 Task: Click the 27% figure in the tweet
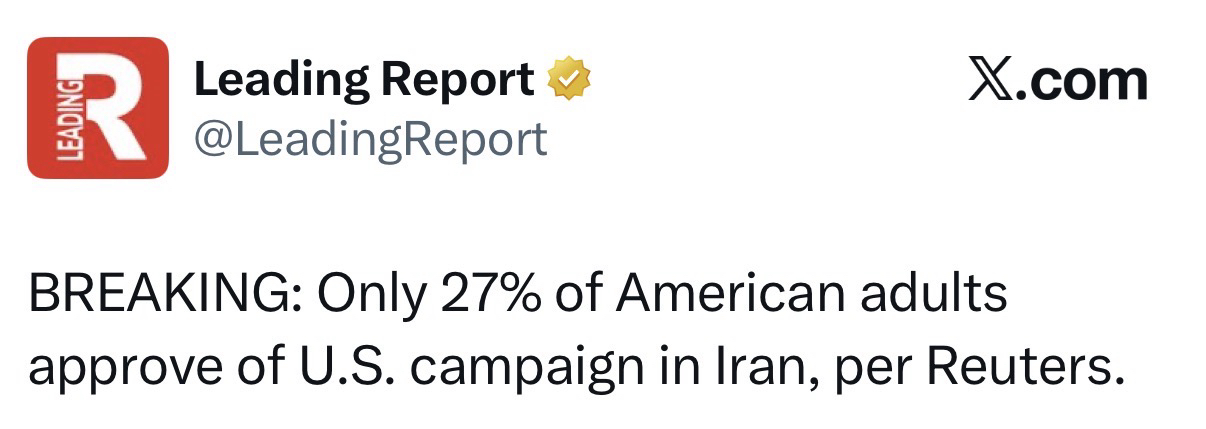(477, 296)
